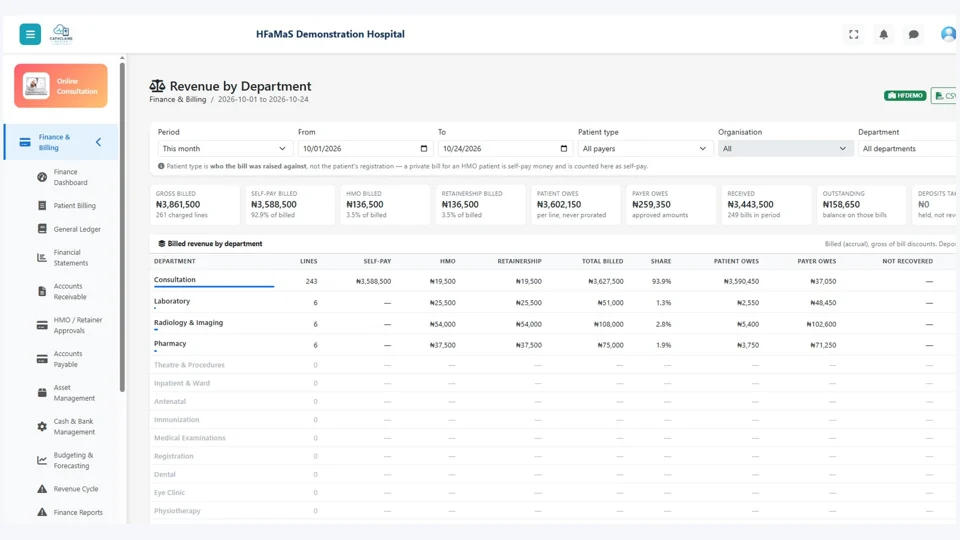The height and width of the screenshot is (540, 960).
Task: Open Finance Reports in sidebar
Action: click(78, 512)
